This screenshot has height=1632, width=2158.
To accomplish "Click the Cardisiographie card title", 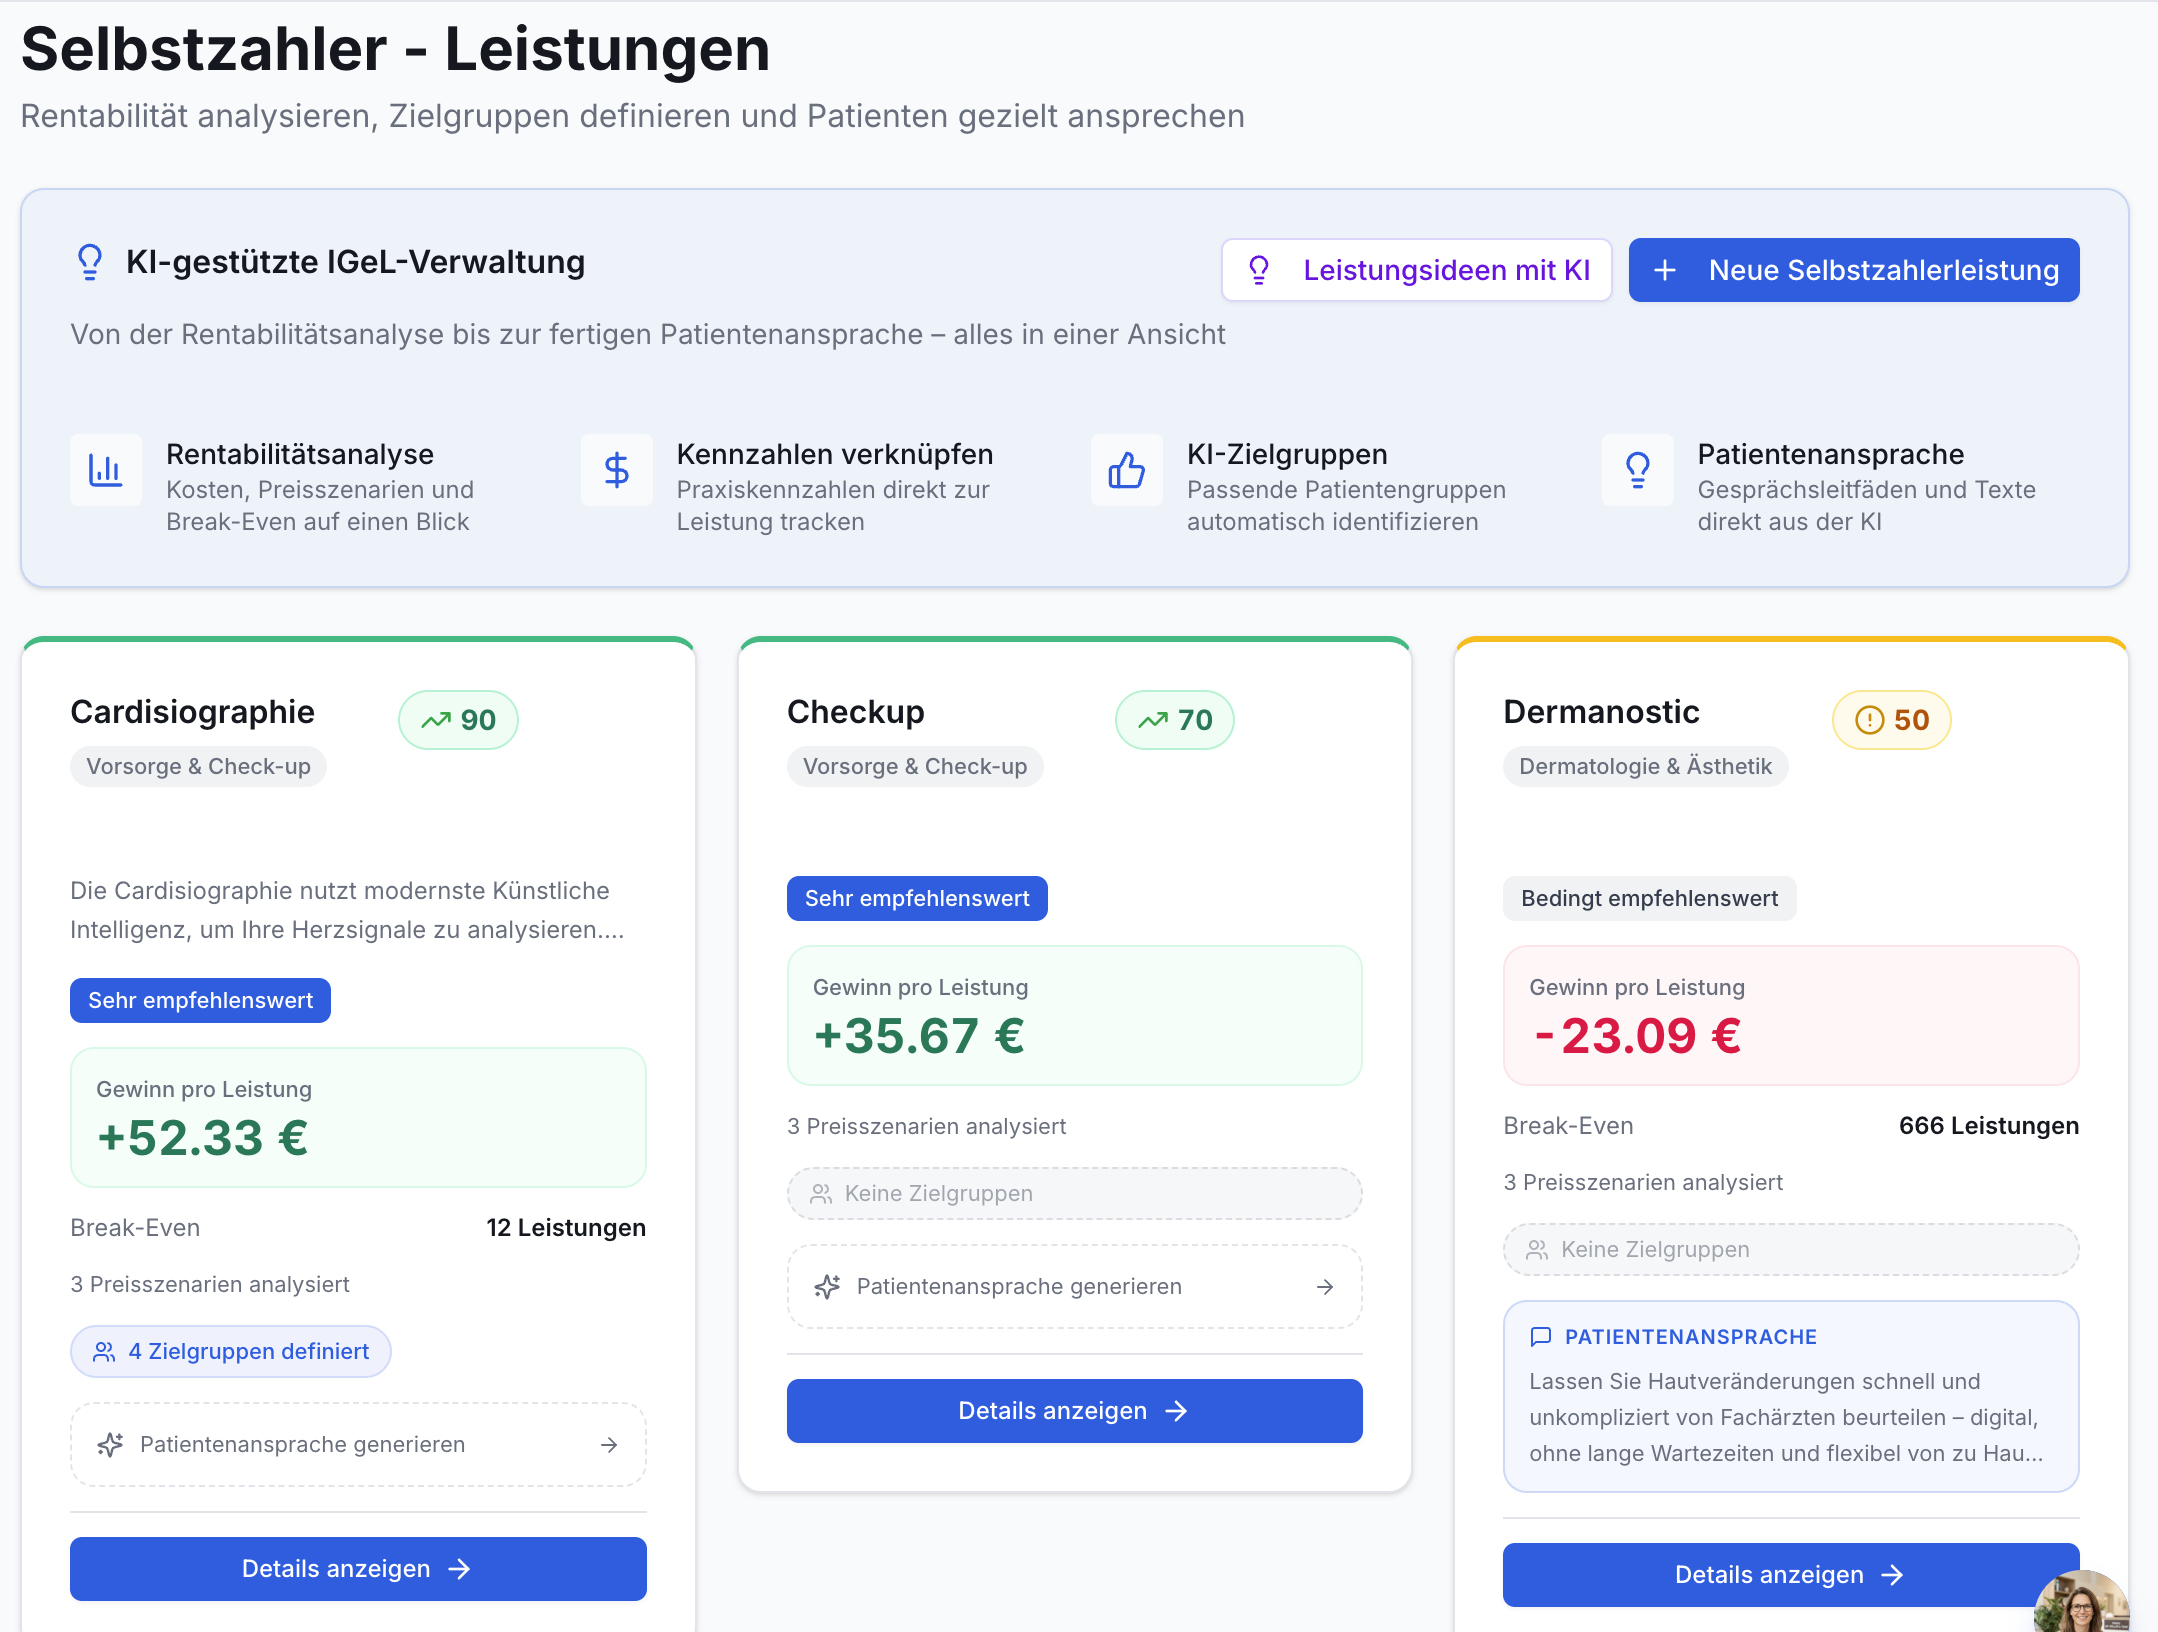I will point(192,712).
